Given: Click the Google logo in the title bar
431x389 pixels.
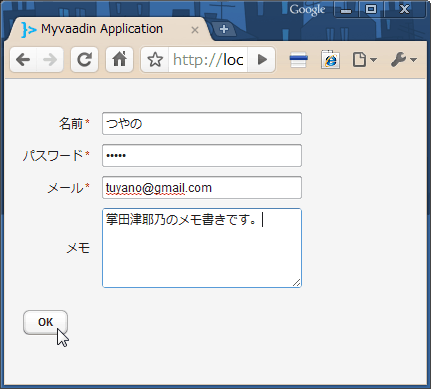Looking at the screenshot, I should pyautogui.click(x=307, y=10).
